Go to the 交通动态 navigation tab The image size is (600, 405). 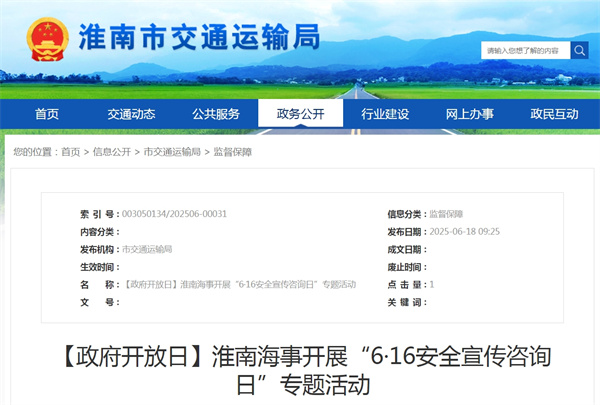click(x=132, y=114)
